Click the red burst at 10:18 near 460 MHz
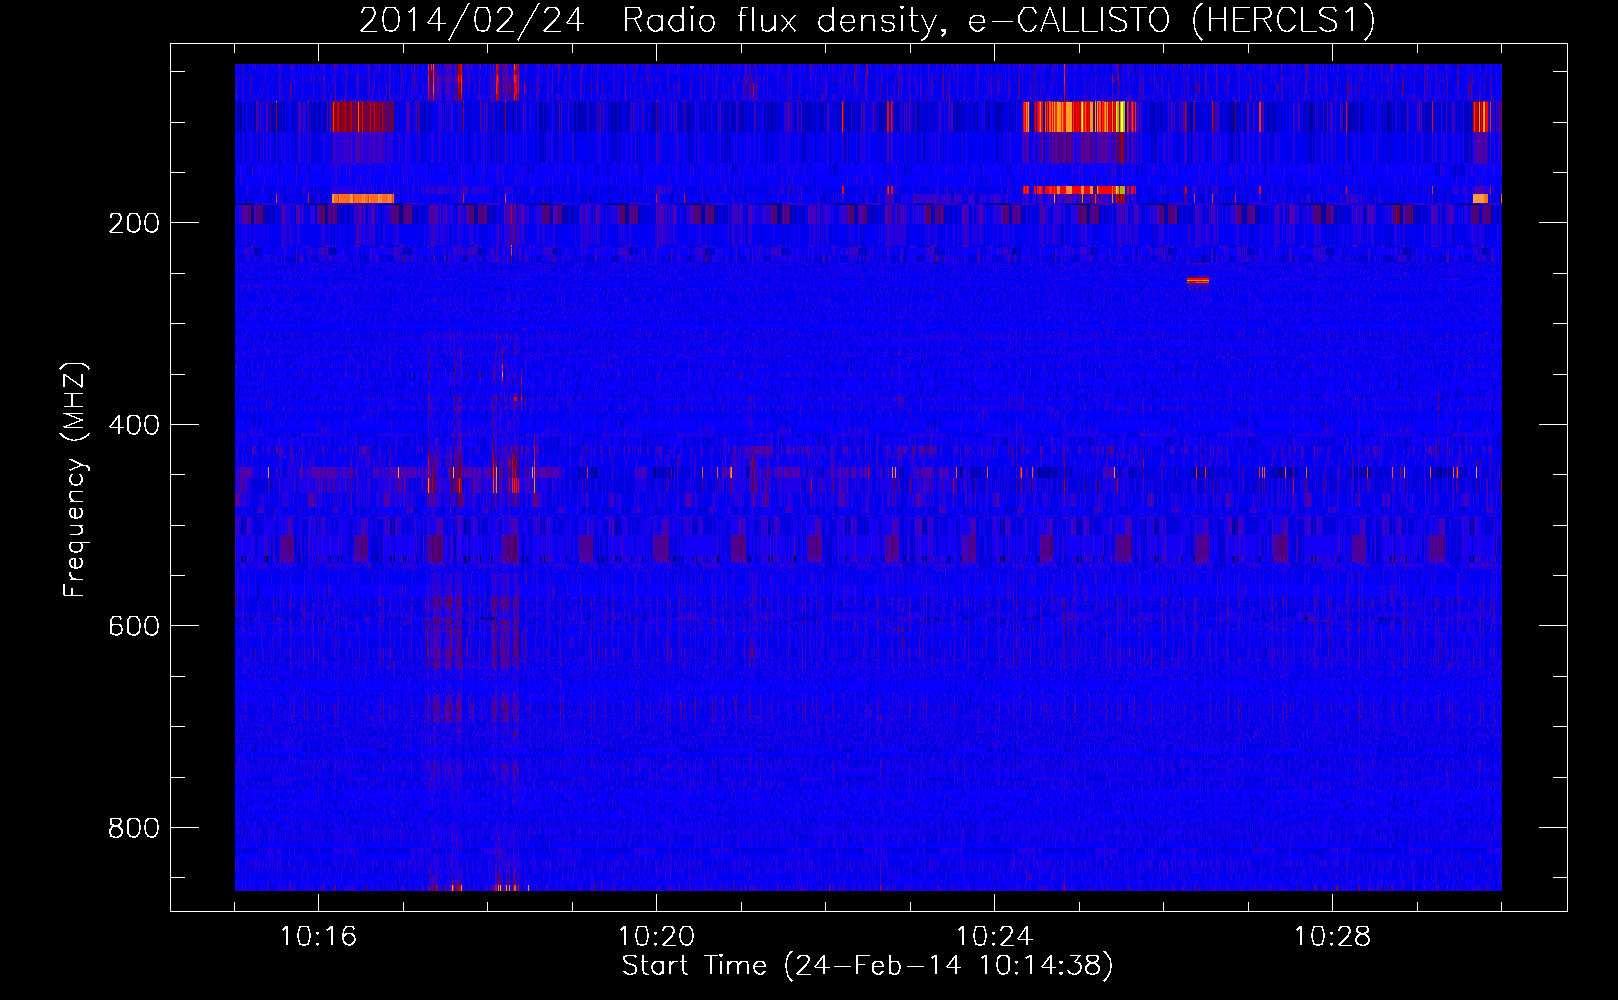Image resolution: width=1618 pixels, height=1000 pixels. (x=515, y=470)
